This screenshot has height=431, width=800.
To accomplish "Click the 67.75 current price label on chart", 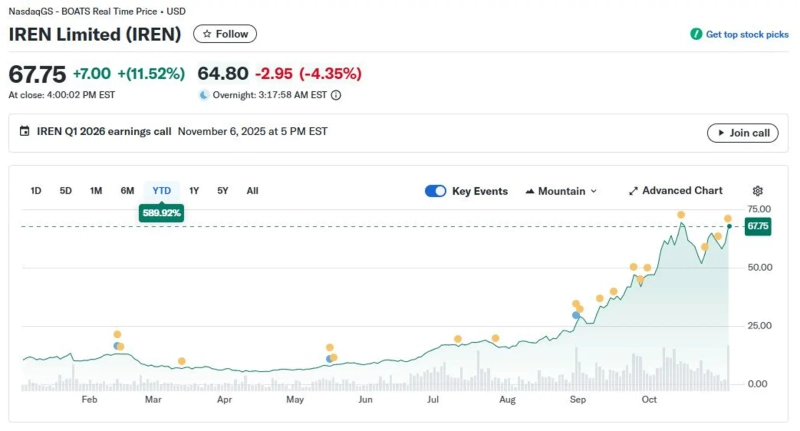I will tap(757, 227).
